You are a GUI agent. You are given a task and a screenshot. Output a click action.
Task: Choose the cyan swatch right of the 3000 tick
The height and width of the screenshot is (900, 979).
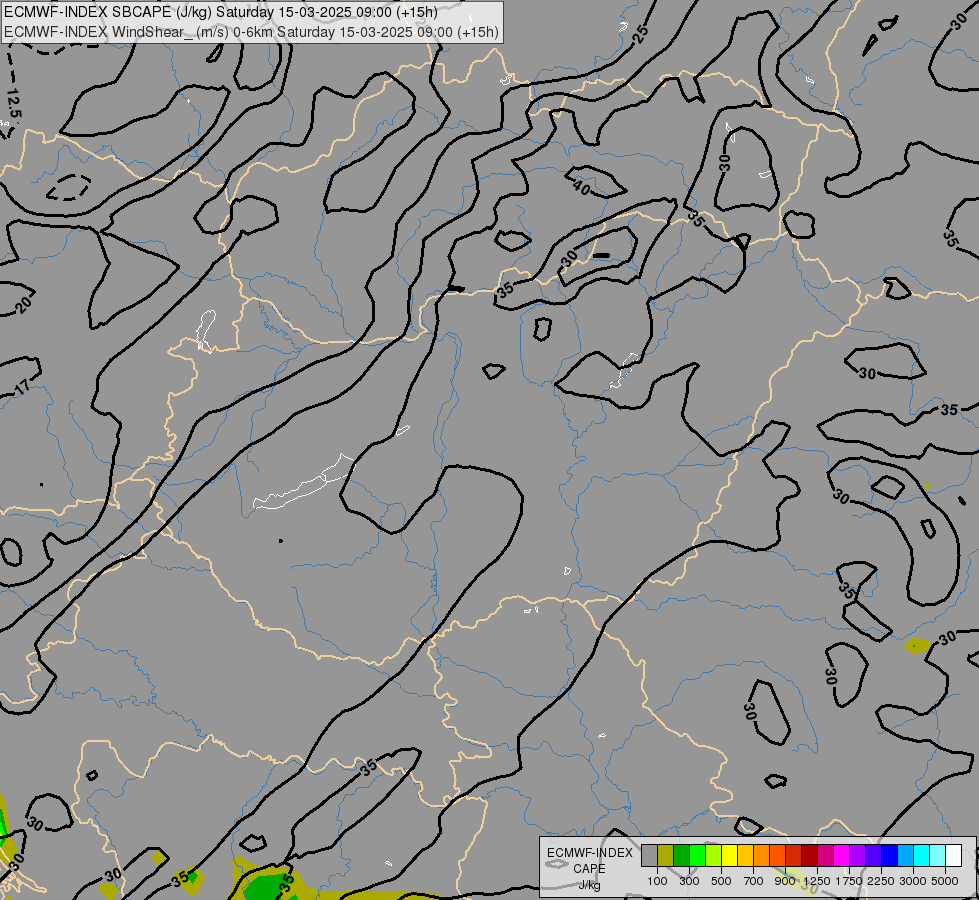click(x=922, y=855)
